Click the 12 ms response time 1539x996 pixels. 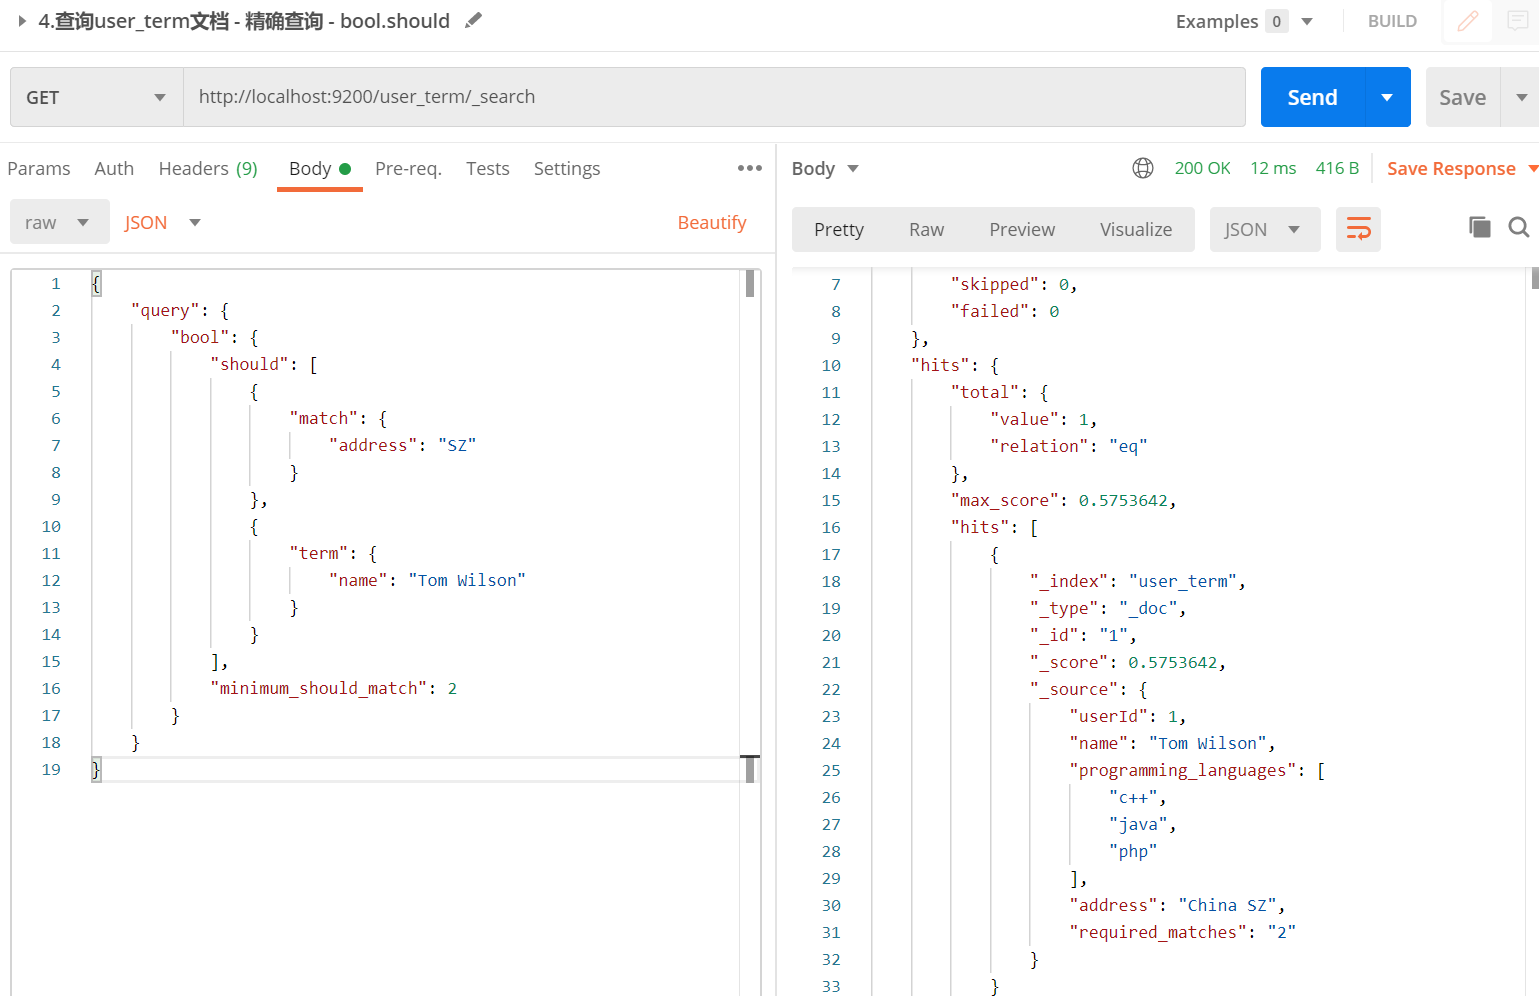pyautogui.click(x=1273, y=168)
